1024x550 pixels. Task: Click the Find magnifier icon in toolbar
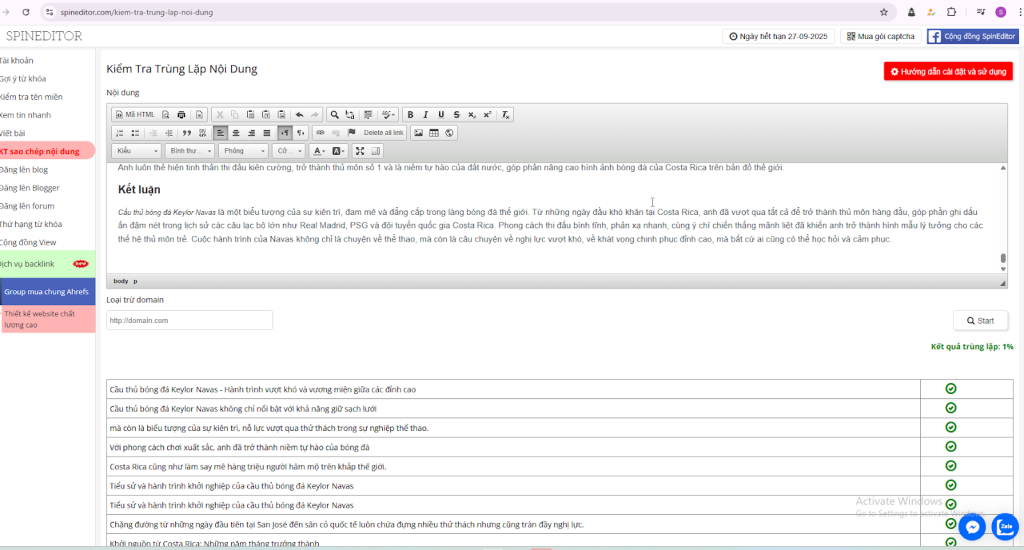click(x=336, y=115)
